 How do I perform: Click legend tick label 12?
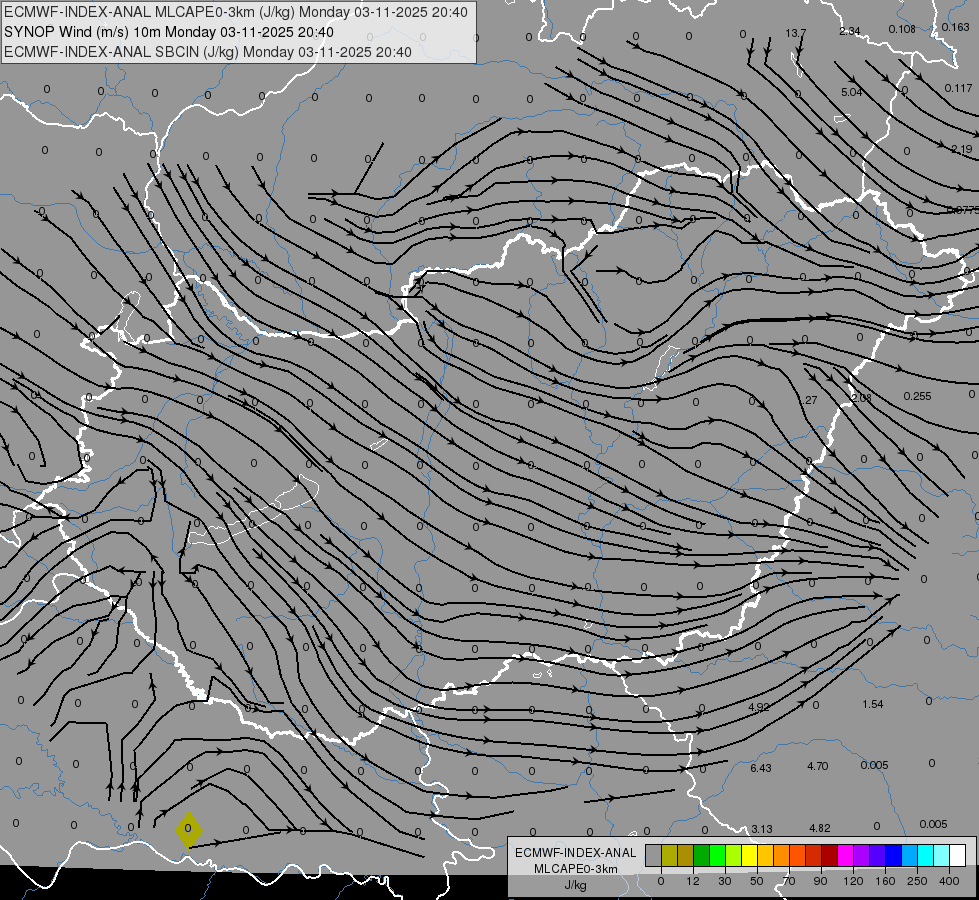pos(692,881)
